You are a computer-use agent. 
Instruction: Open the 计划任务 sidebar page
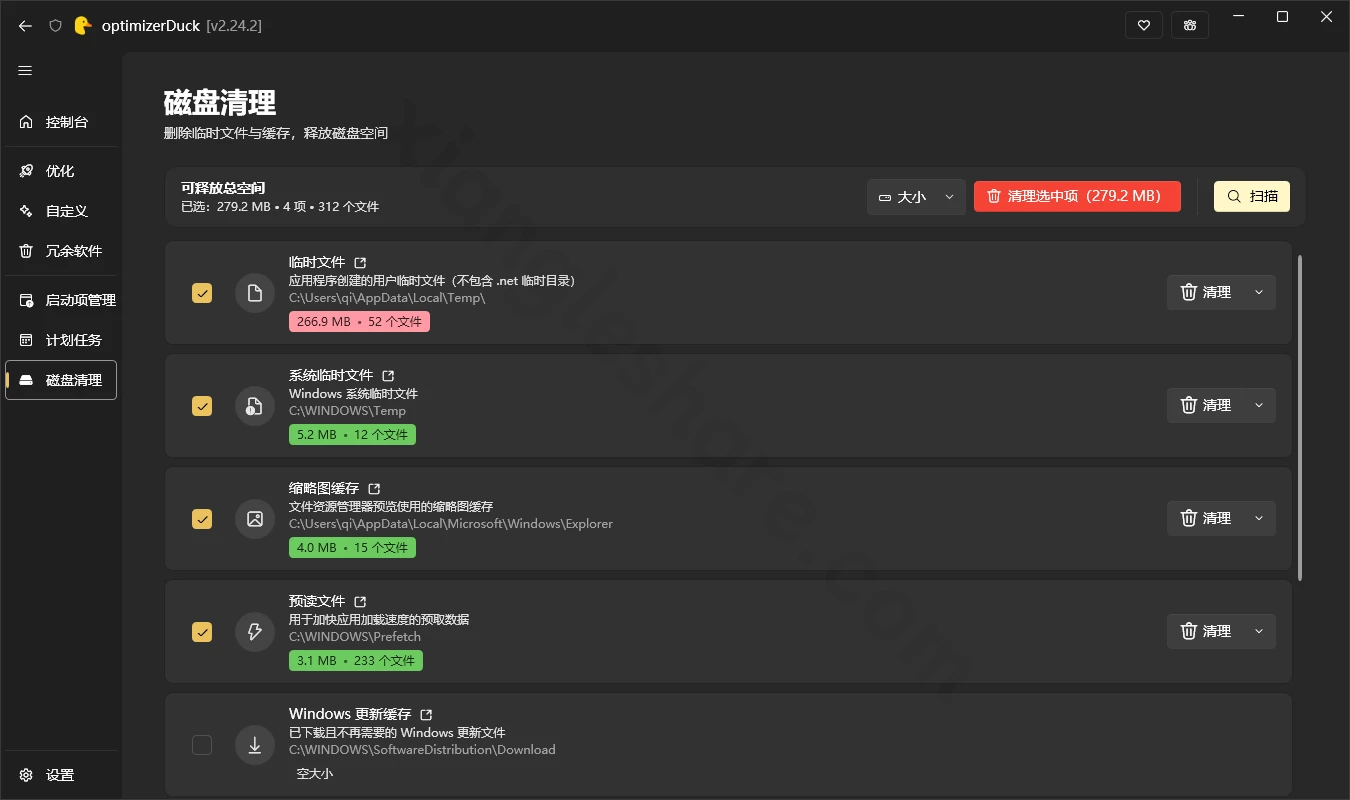61,340
